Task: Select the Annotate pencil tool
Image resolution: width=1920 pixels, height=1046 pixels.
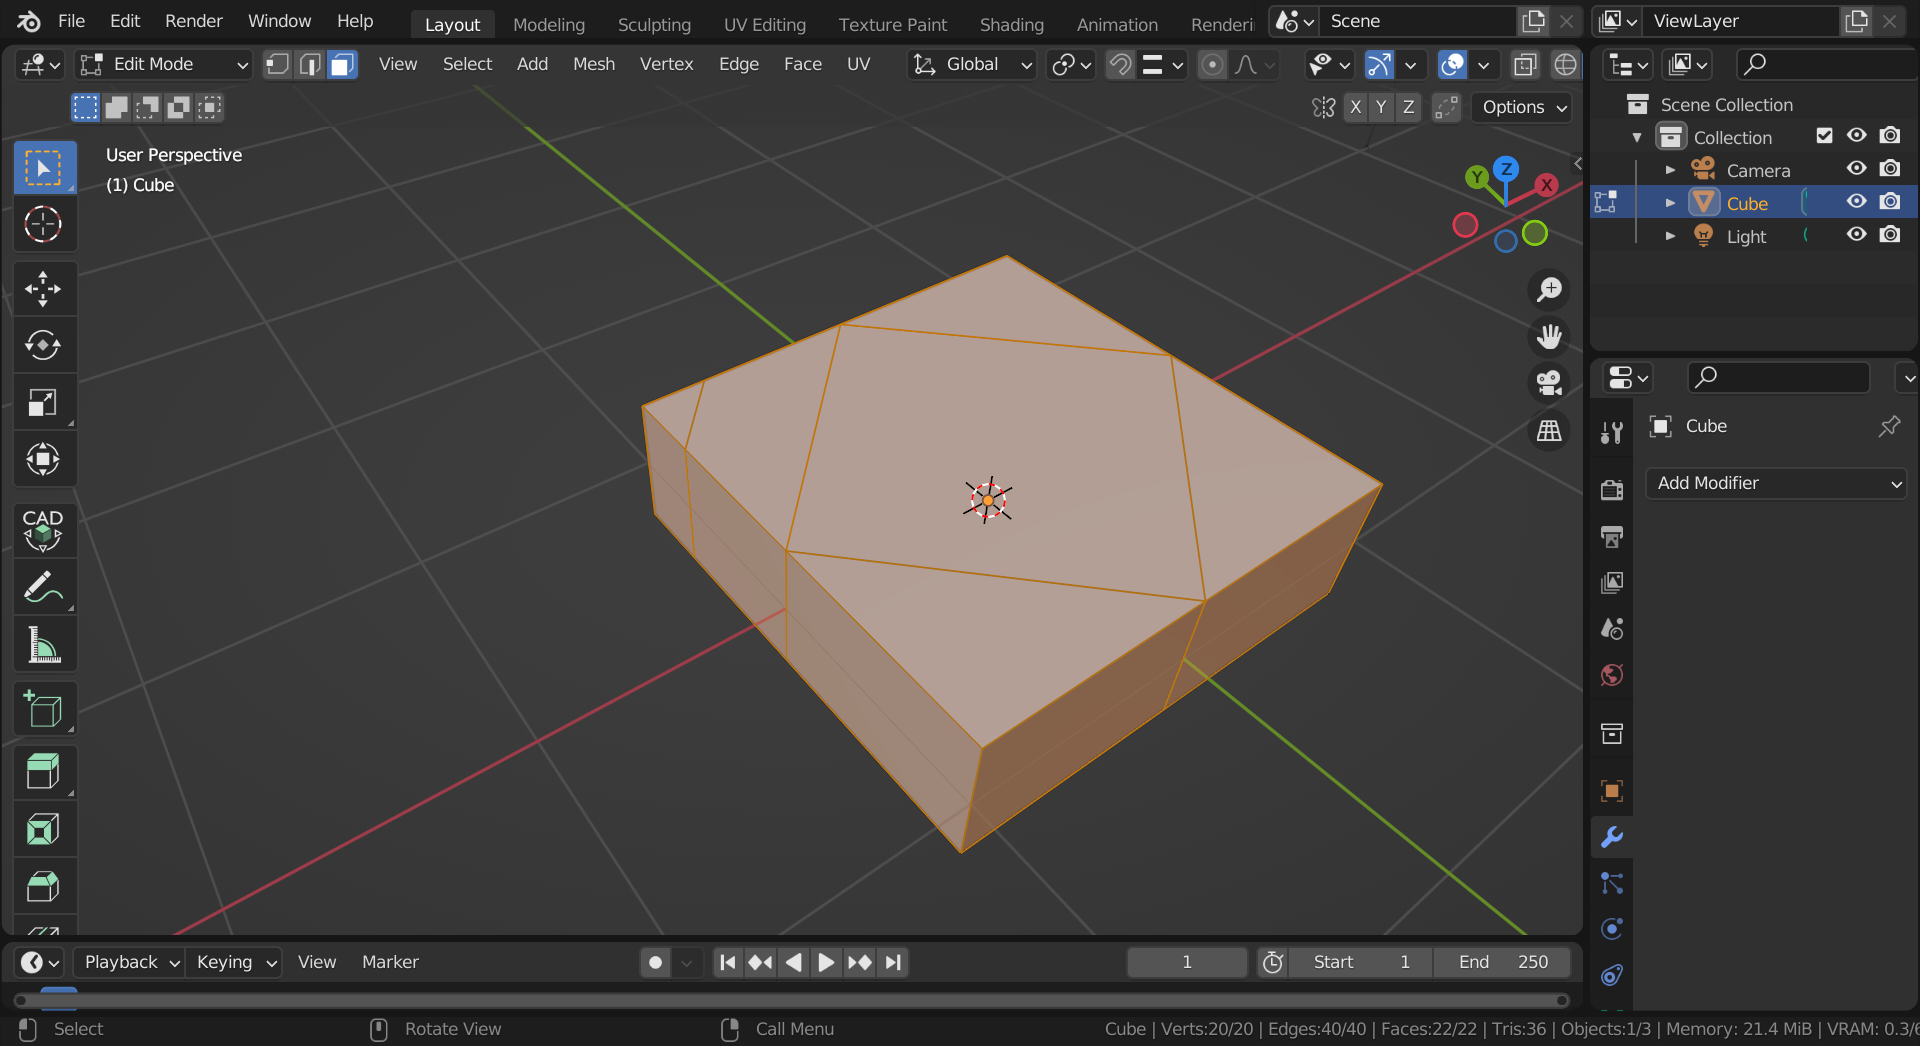Action: (x=43, y=587)
